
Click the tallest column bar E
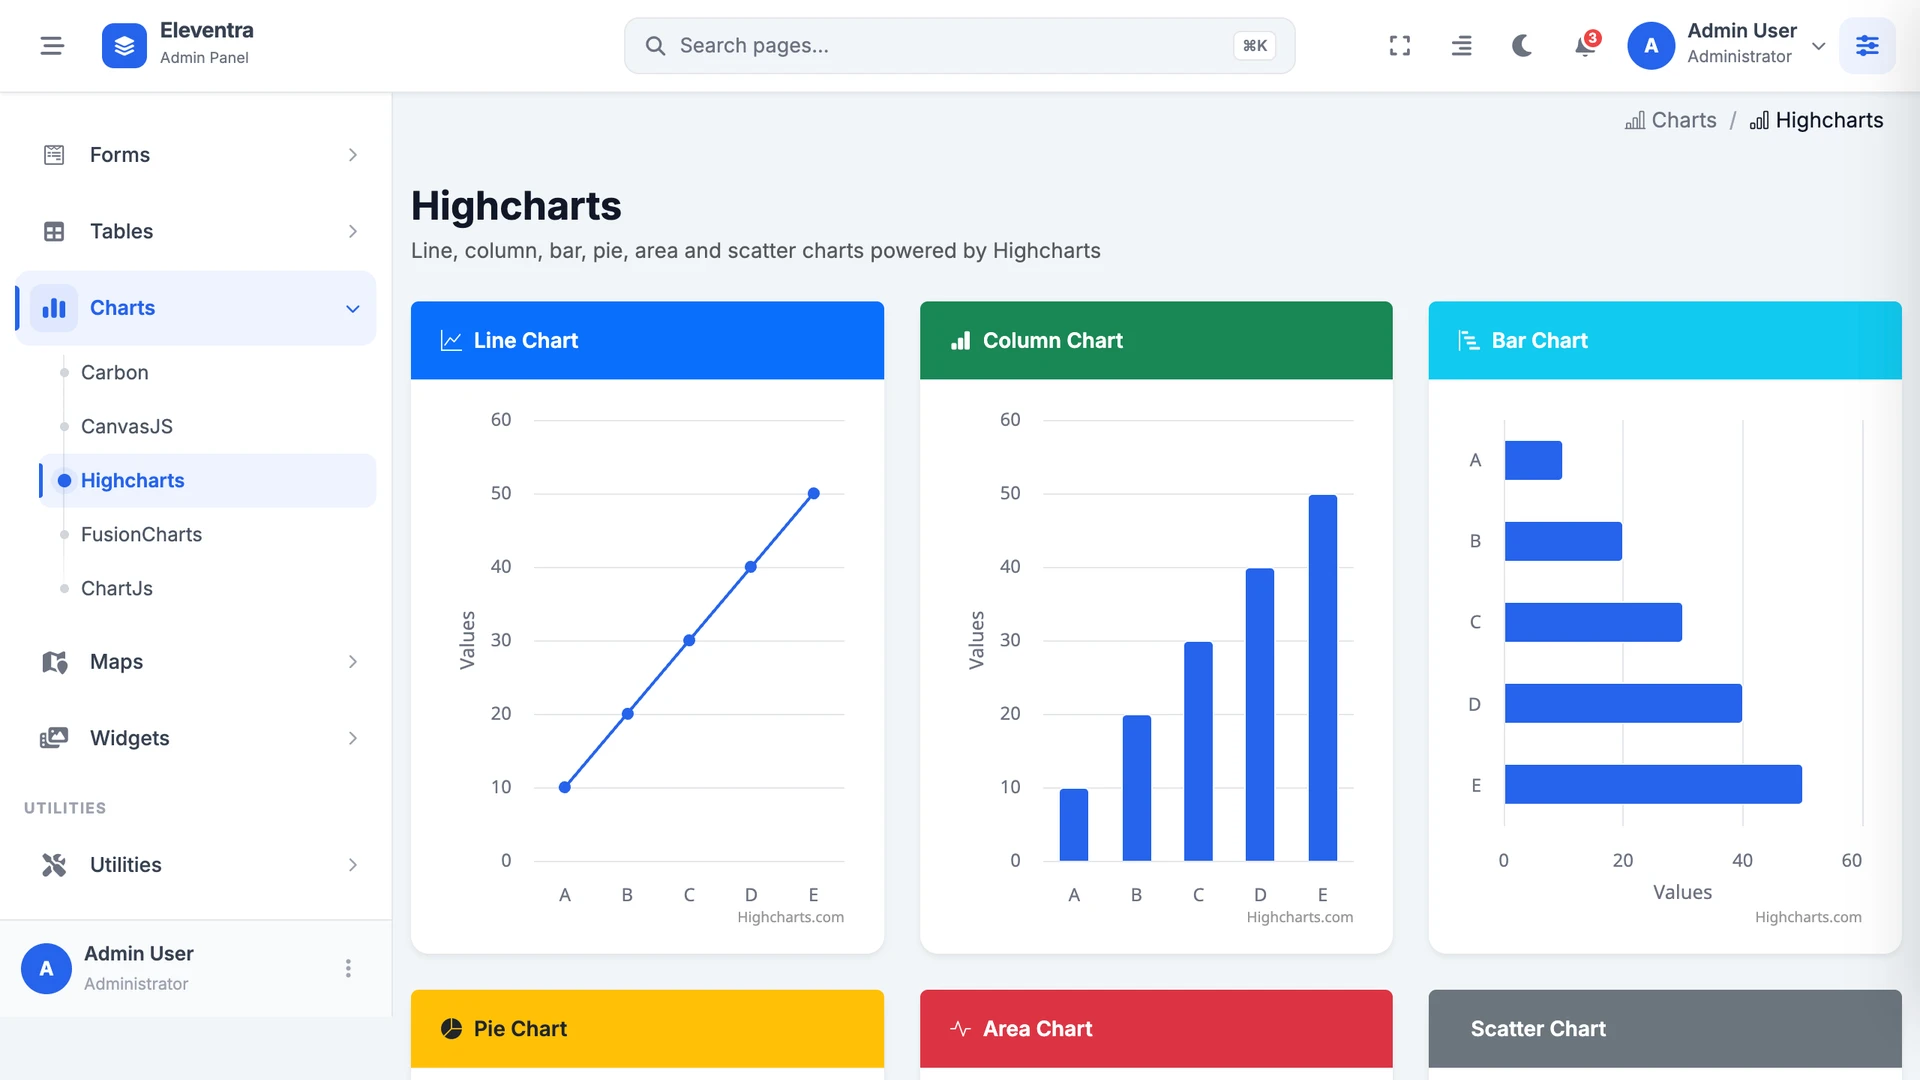pyautogui.click(x=1322, y=678)
